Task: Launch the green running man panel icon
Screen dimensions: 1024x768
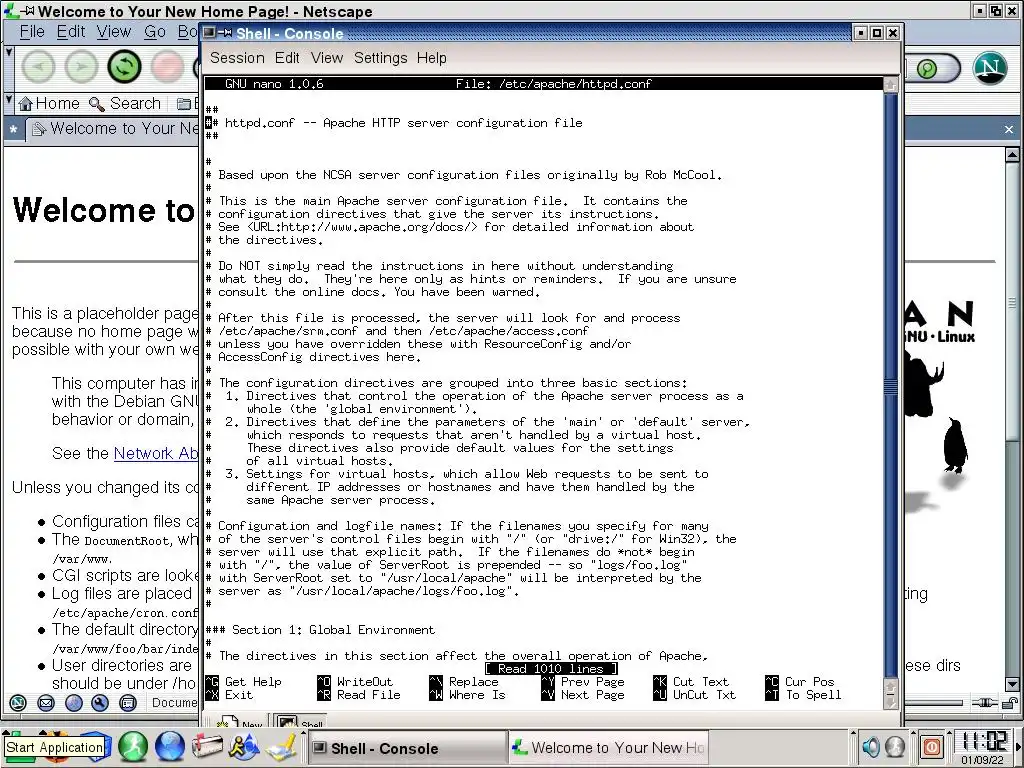Action: (x=133, y=748)
